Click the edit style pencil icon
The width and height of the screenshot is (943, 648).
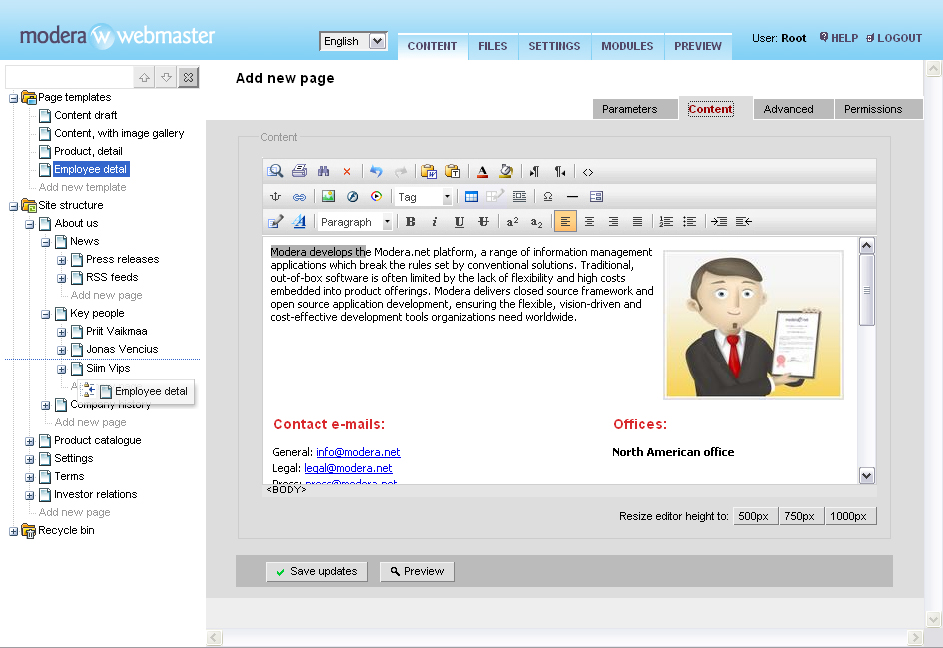tap(275, 221)
